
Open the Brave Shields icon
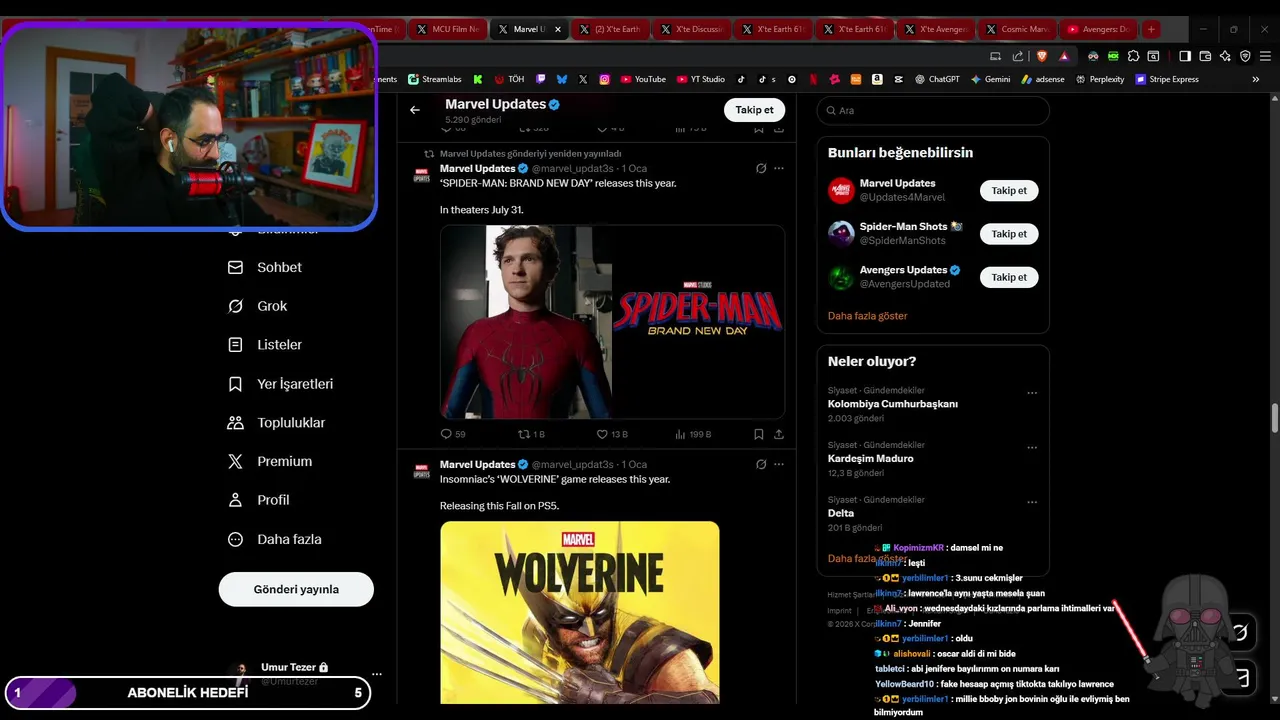1040,56
